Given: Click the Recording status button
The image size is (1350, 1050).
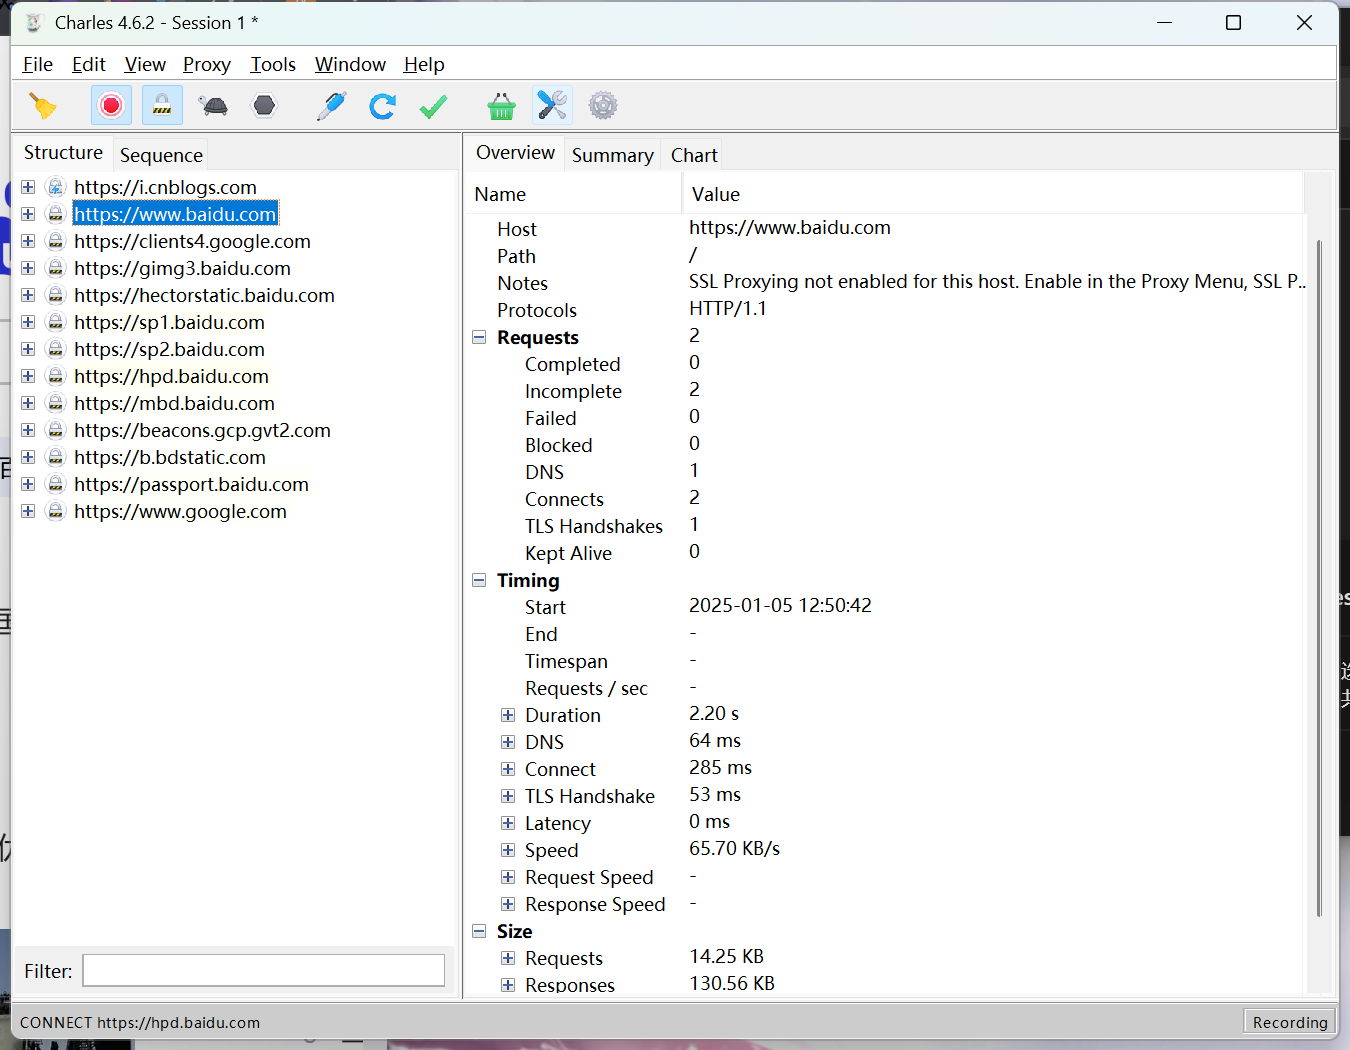Looking at the screenshot, I should click(1290, 1022).
